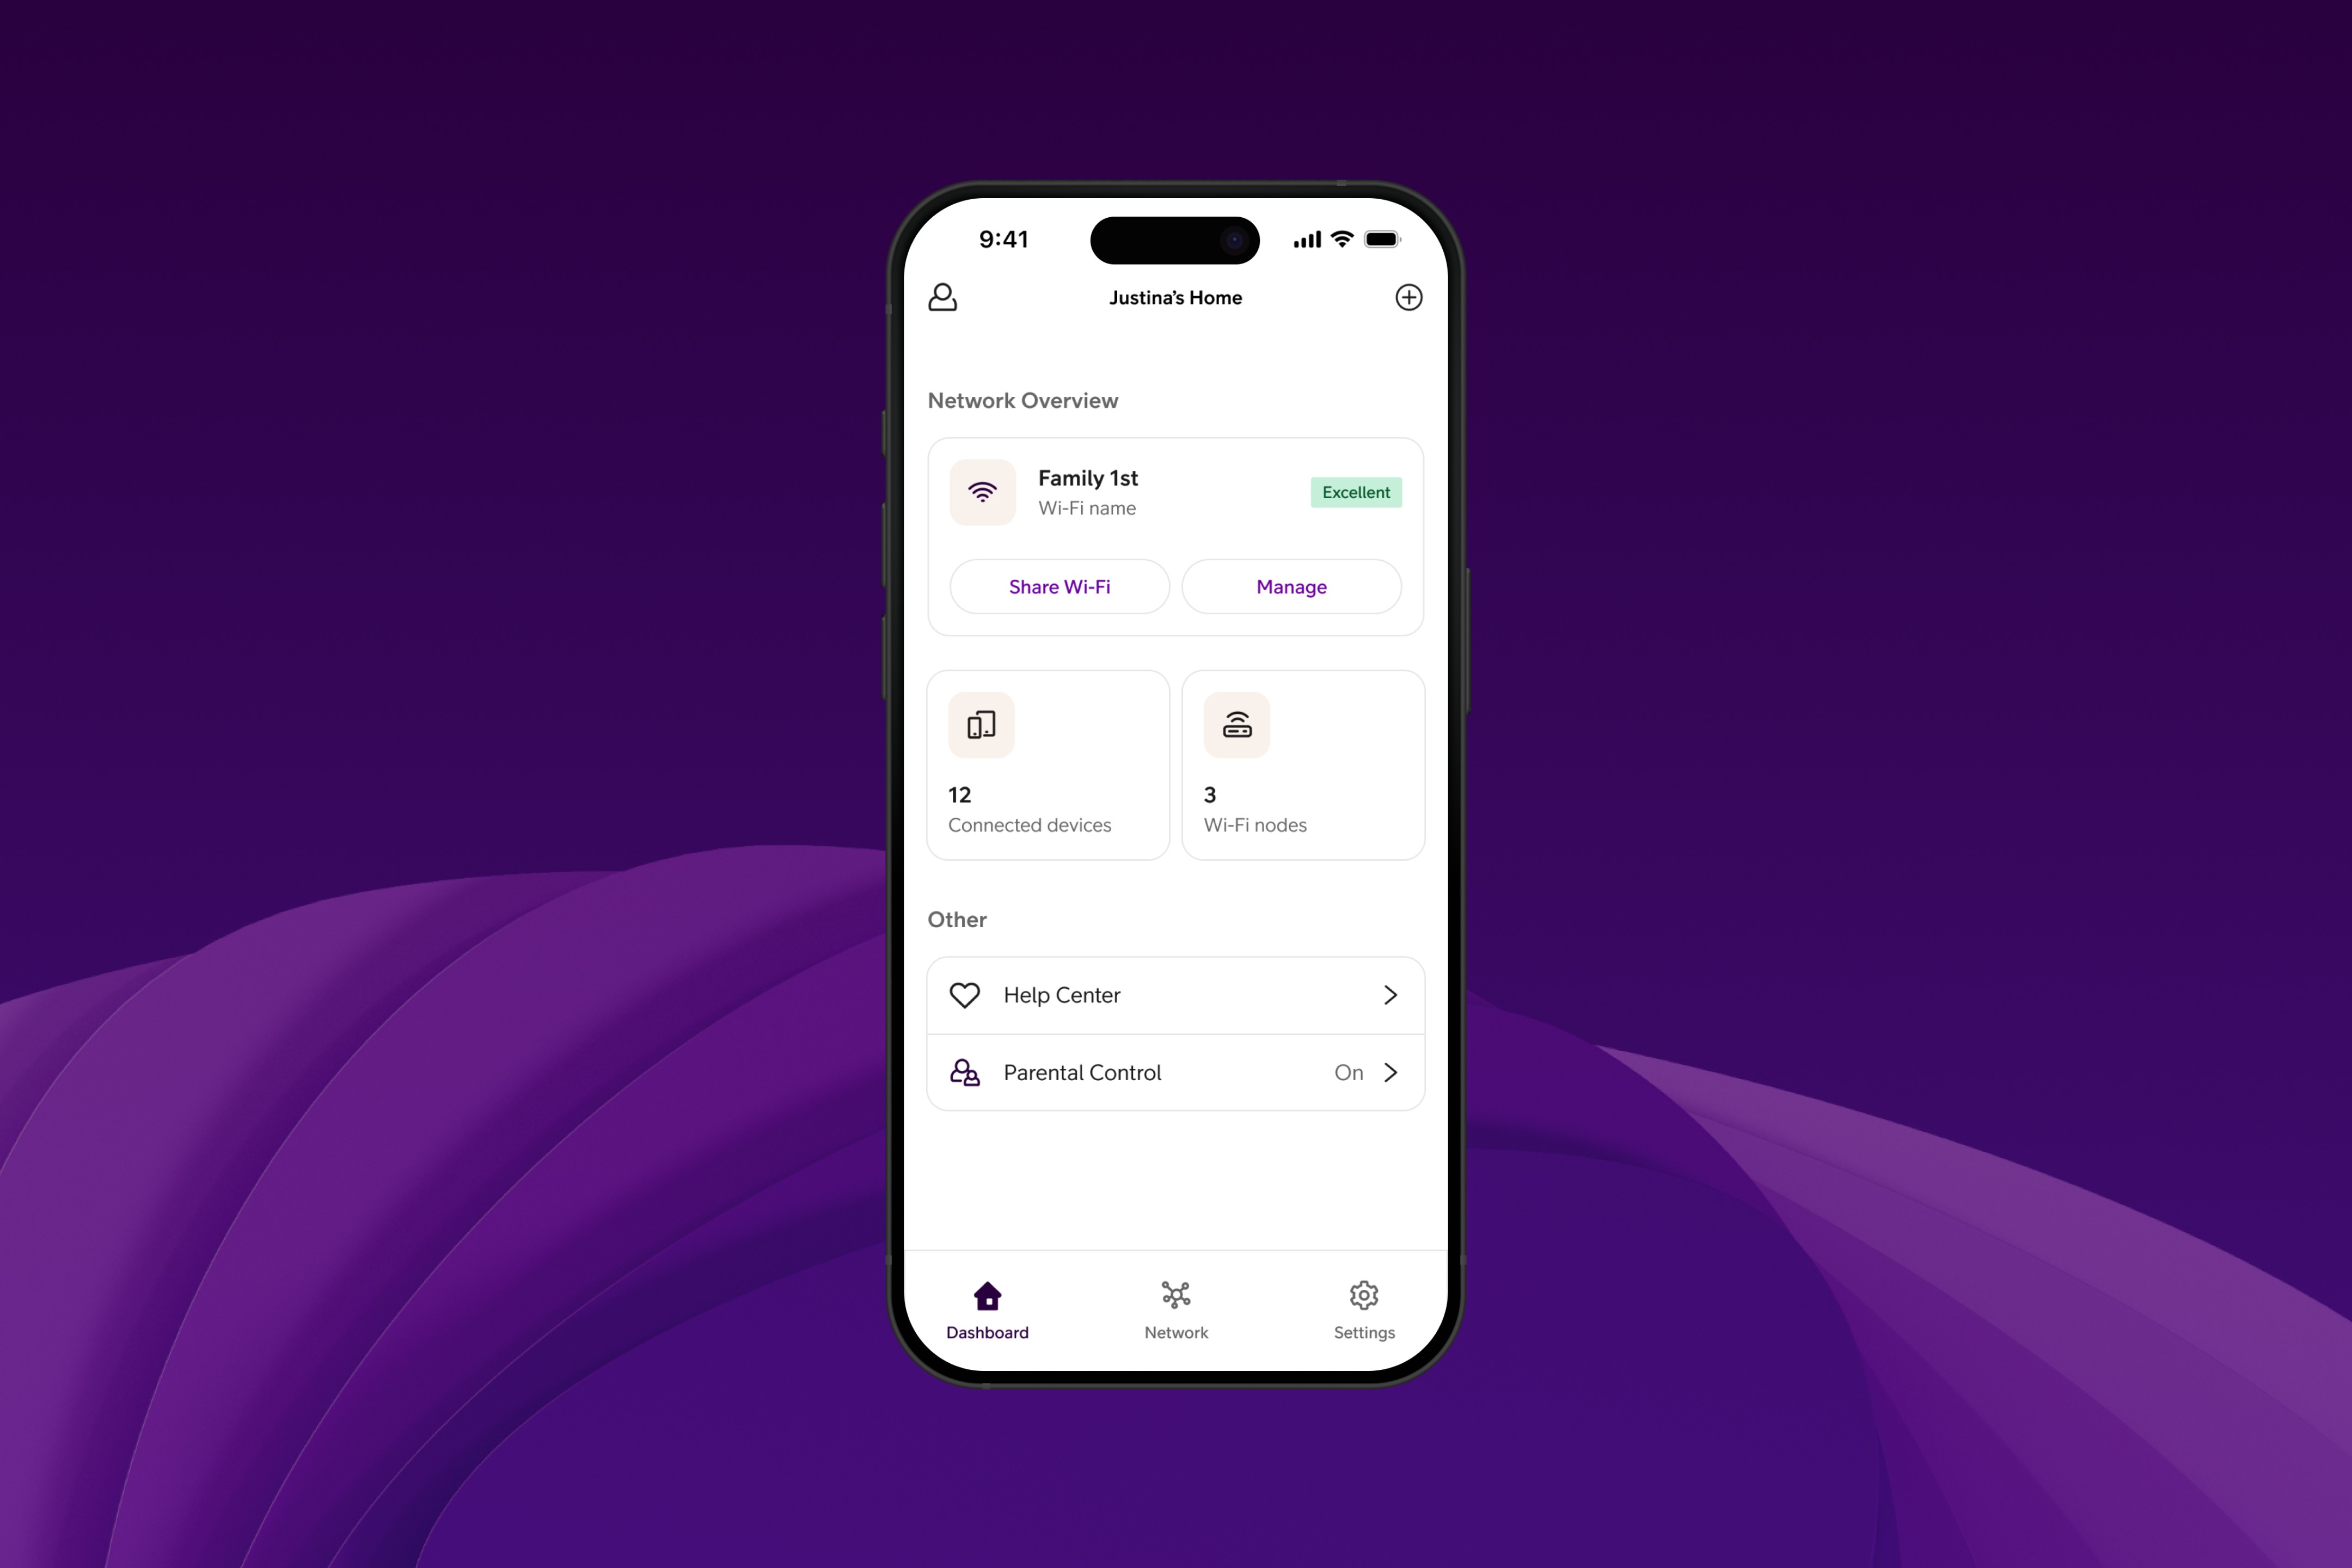Image resolution: width=2352 pixels, height=1568 pixels.
Task: Select the Network tab
Action: coord(1174,1309)
